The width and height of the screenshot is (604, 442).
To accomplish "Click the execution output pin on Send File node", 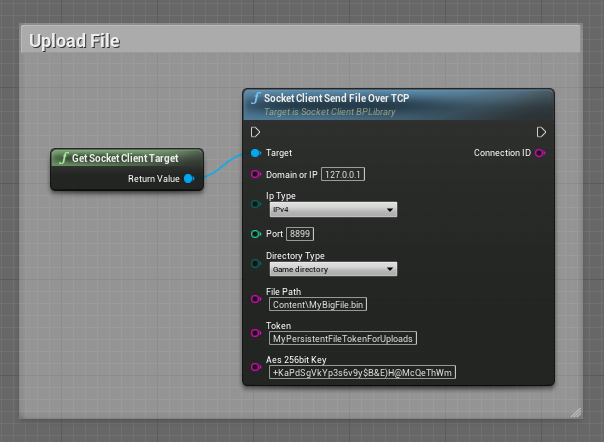I will coord(541,132).
